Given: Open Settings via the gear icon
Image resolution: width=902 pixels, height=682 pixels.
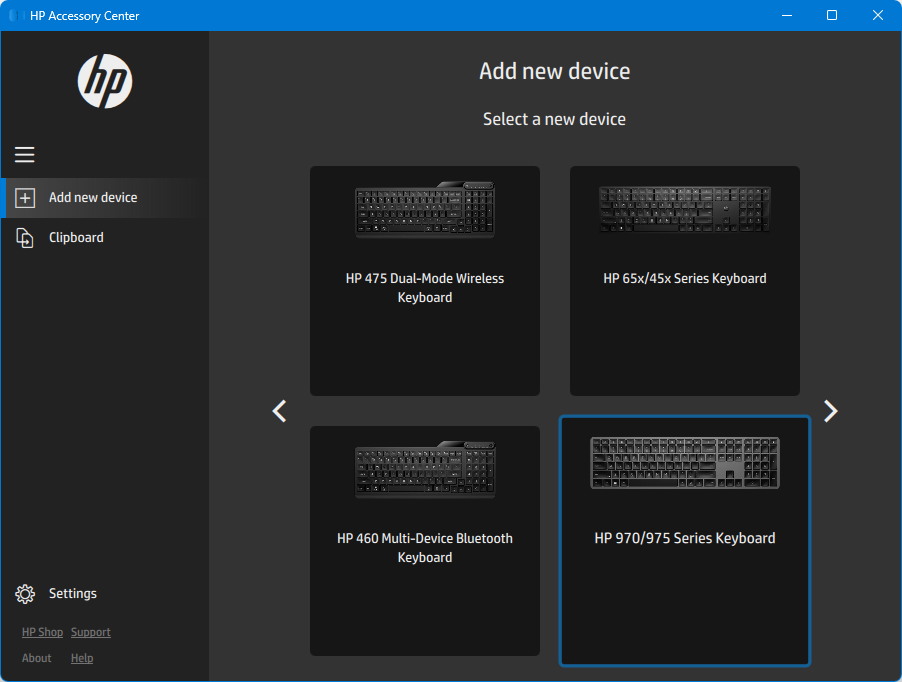Looking at the screenshot, I should click(x=25, y=593).
